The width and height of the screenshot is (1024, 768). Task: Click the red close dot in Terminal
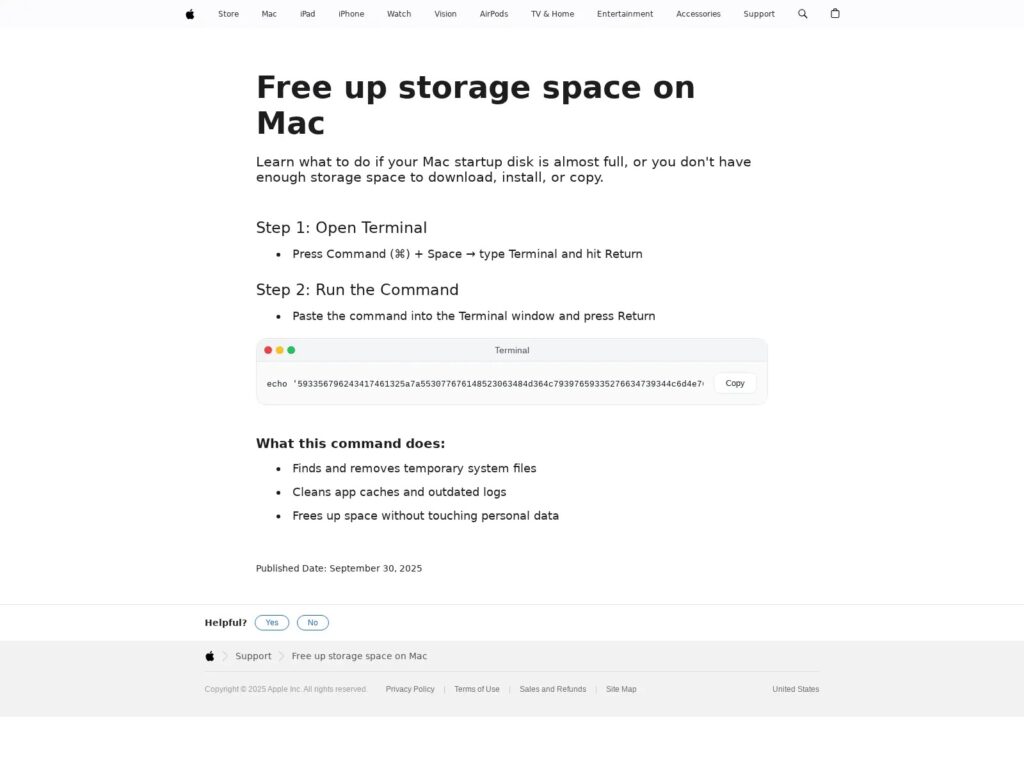(268, 350)
